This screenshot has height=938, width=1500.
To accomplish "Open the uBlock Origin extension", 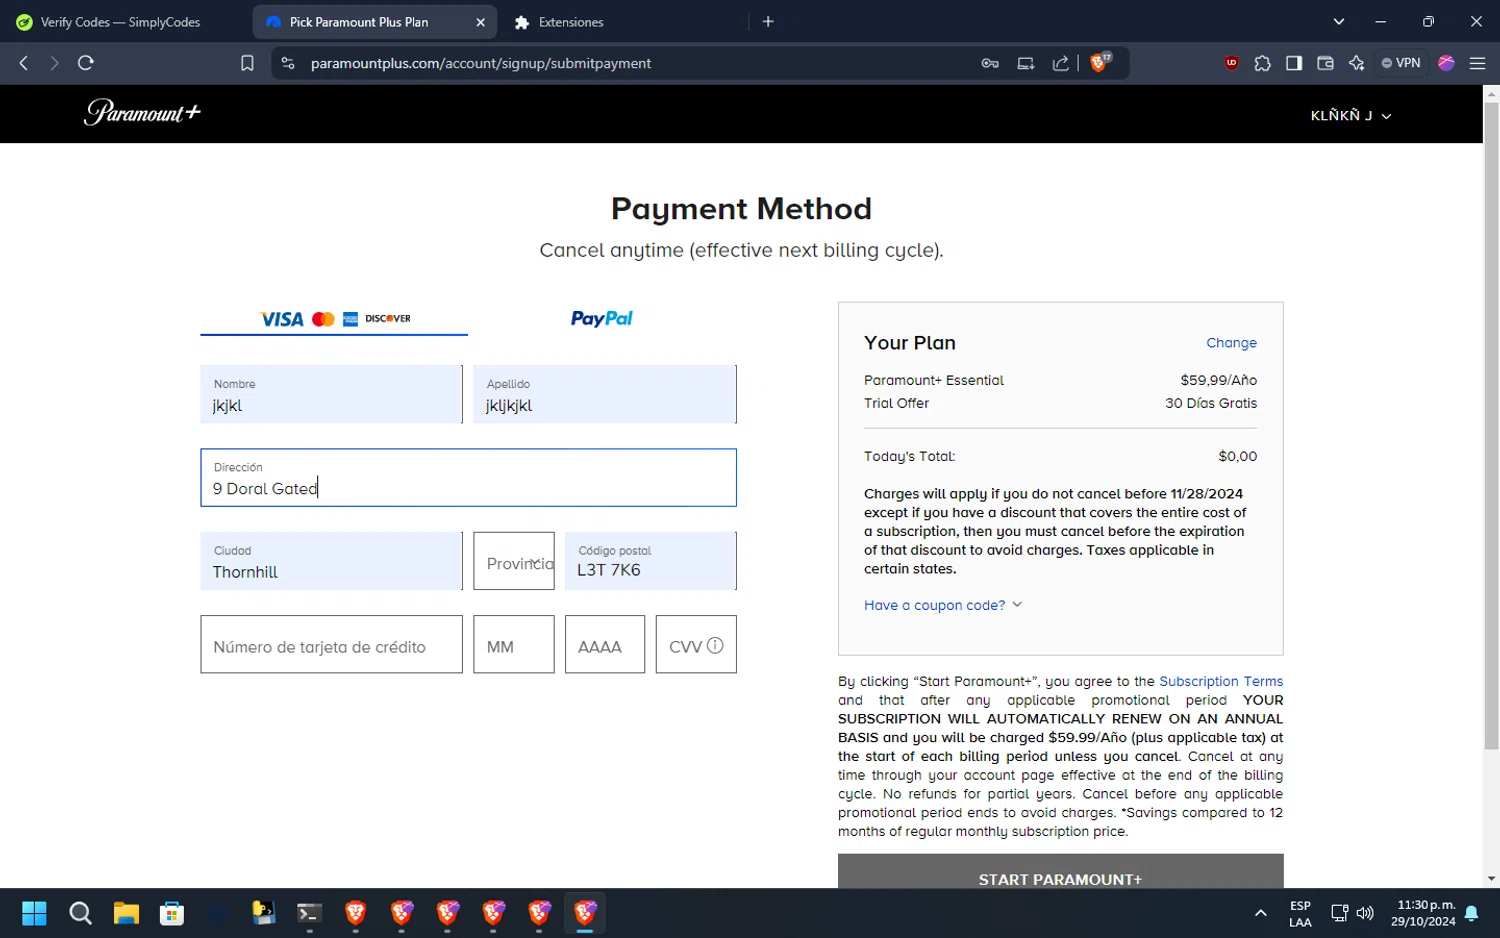I will coord(1231,63).
